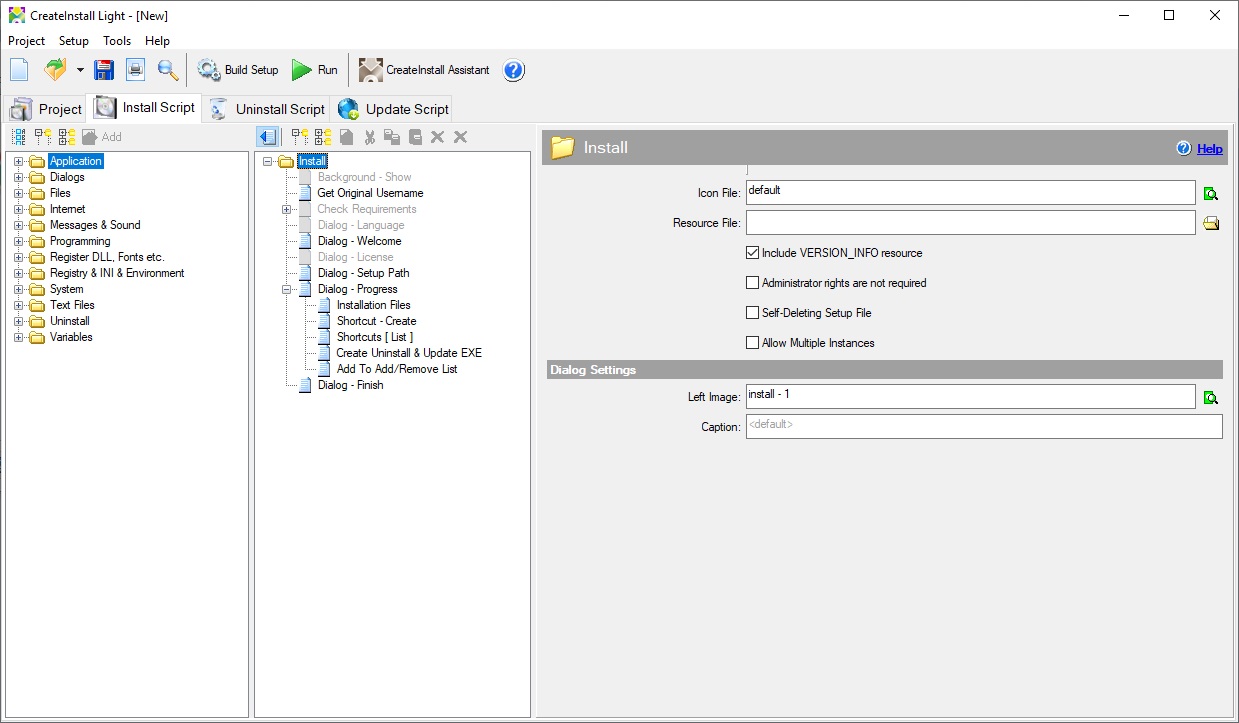This screenshot has height=723, width=1239.
Task: Expand the Variables folder node
Action: pos(18,337)
